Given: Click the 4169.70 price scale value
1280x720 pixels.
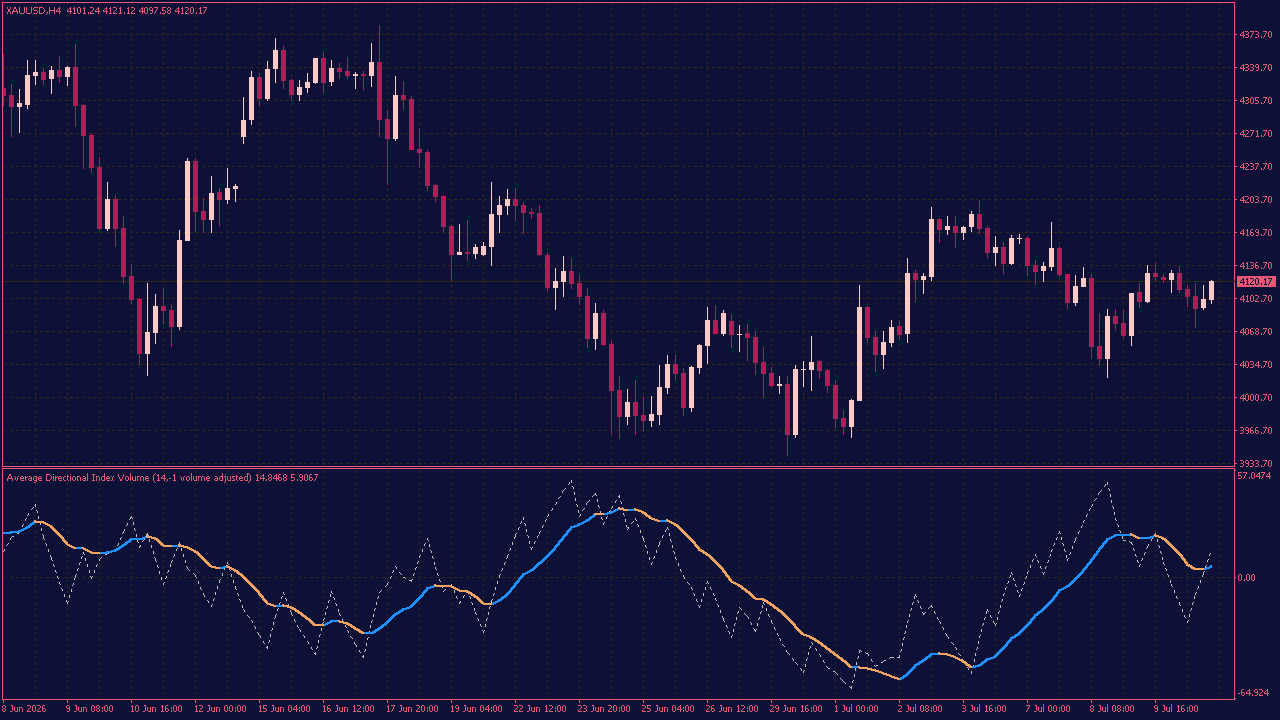Looking at the screenshot, I should [1254, 233].
